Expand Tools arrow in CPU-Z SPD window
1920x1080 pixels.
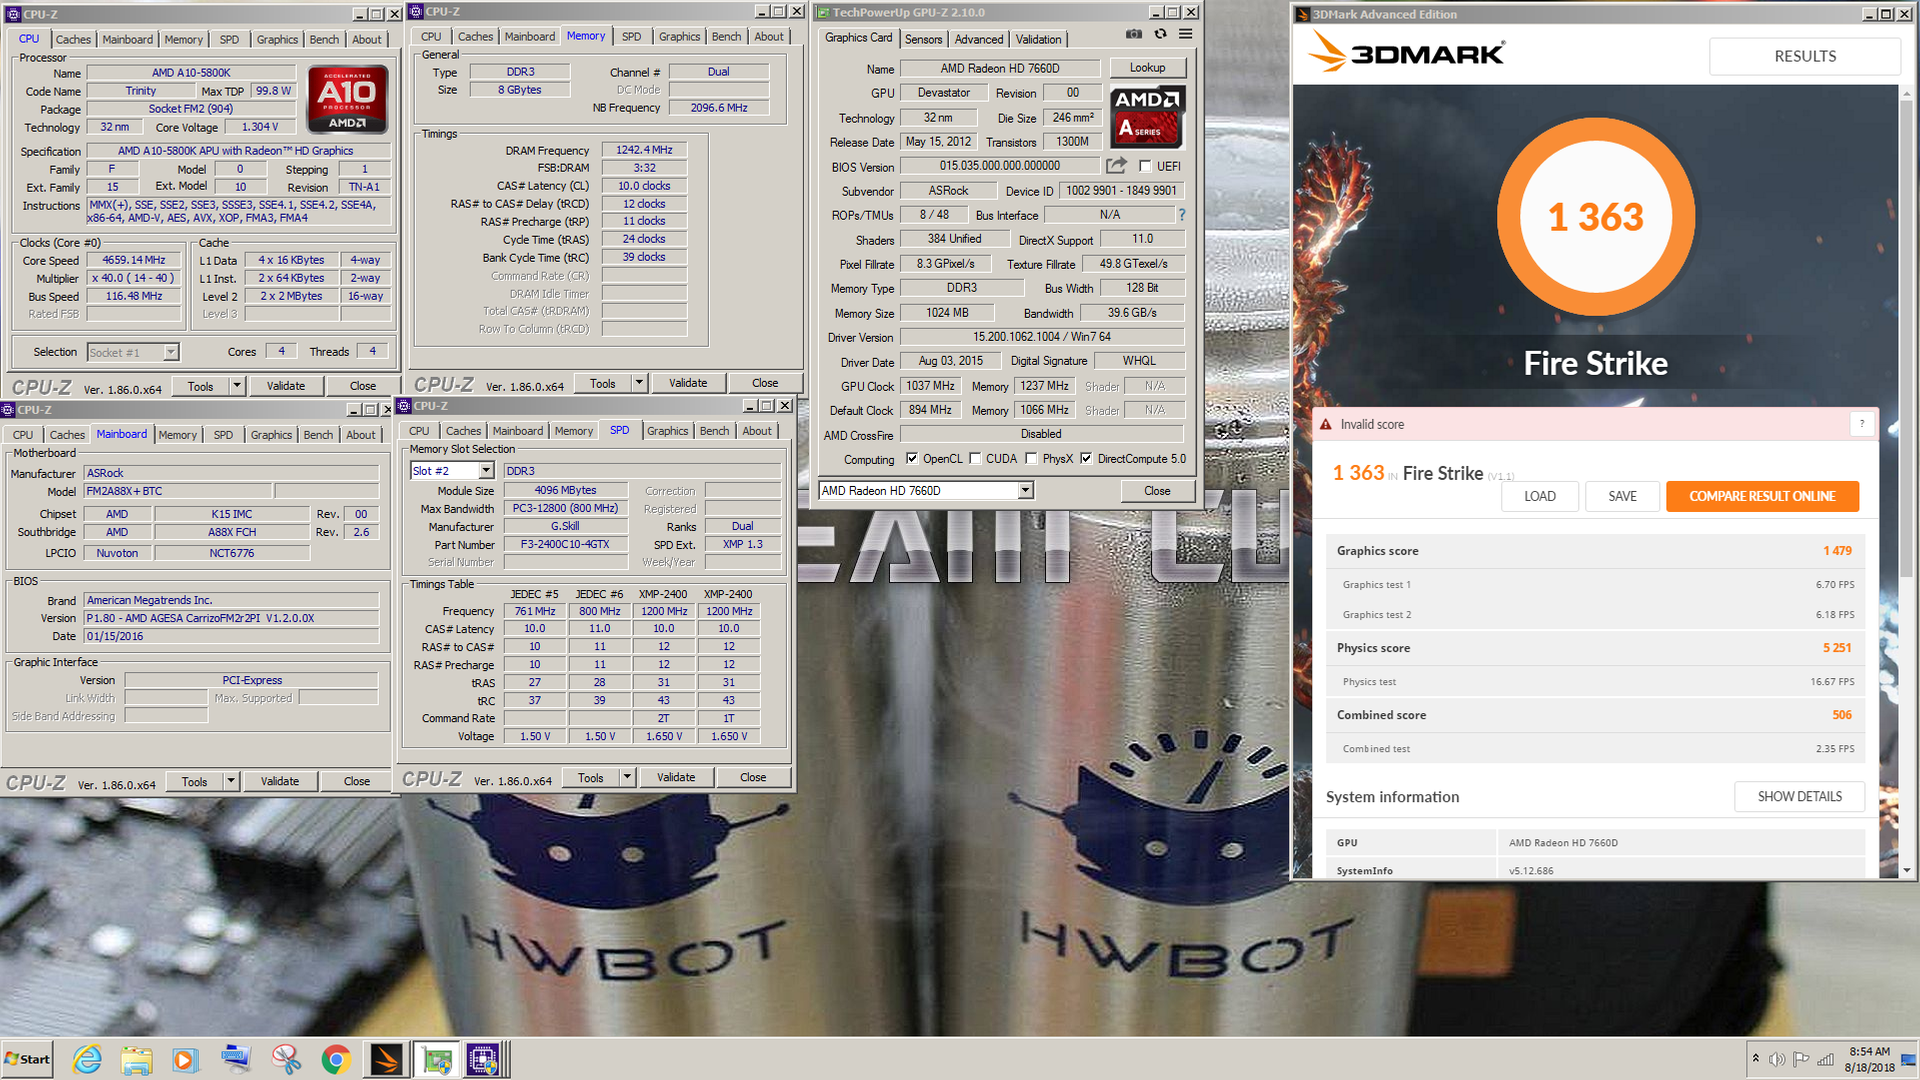coord(627,777)
